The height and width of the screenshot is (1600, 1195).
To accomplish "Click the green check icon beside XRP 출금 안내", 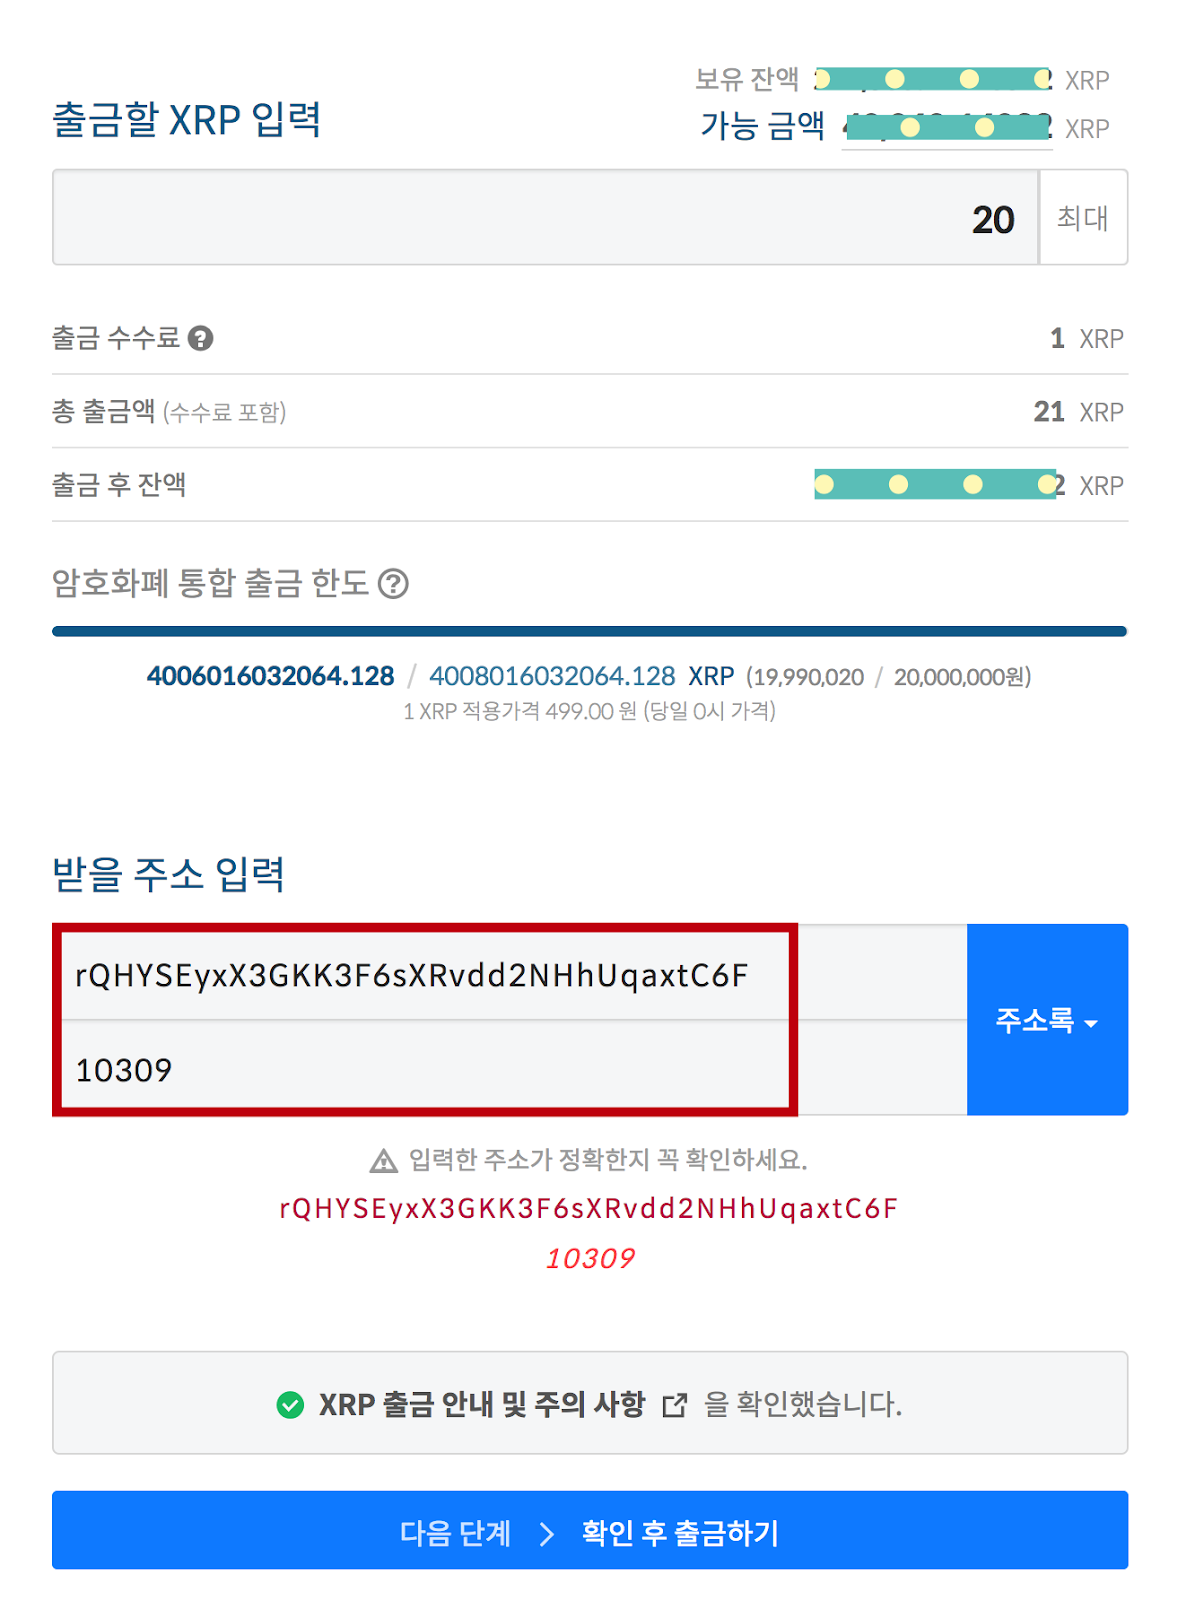I will [290, 1405].
